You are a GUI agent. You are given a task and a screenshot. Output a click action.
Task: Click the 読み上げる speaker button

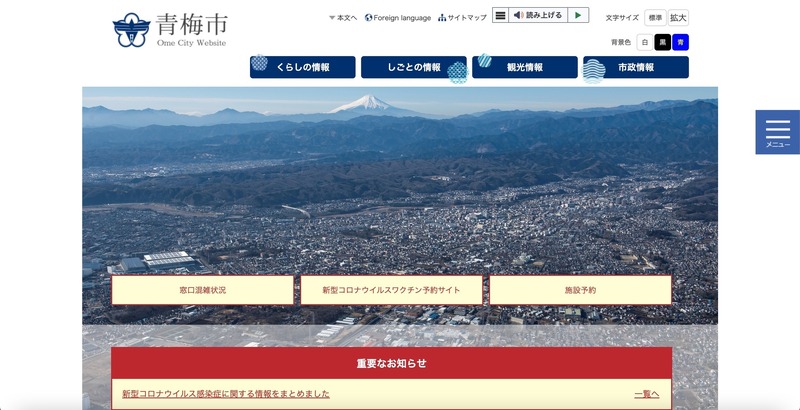coord(538,16)
